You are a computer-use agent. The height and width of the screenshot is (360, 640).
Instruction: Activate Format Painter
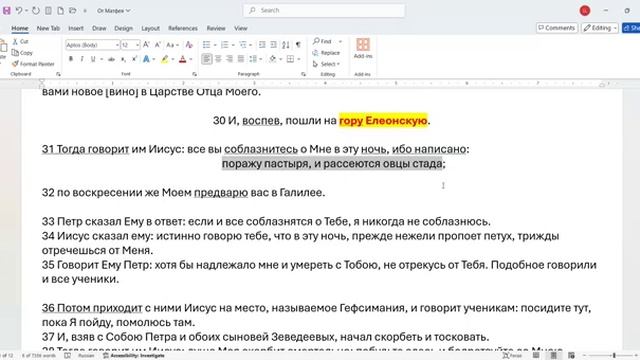pyautogui.click(x=33, y=64)
